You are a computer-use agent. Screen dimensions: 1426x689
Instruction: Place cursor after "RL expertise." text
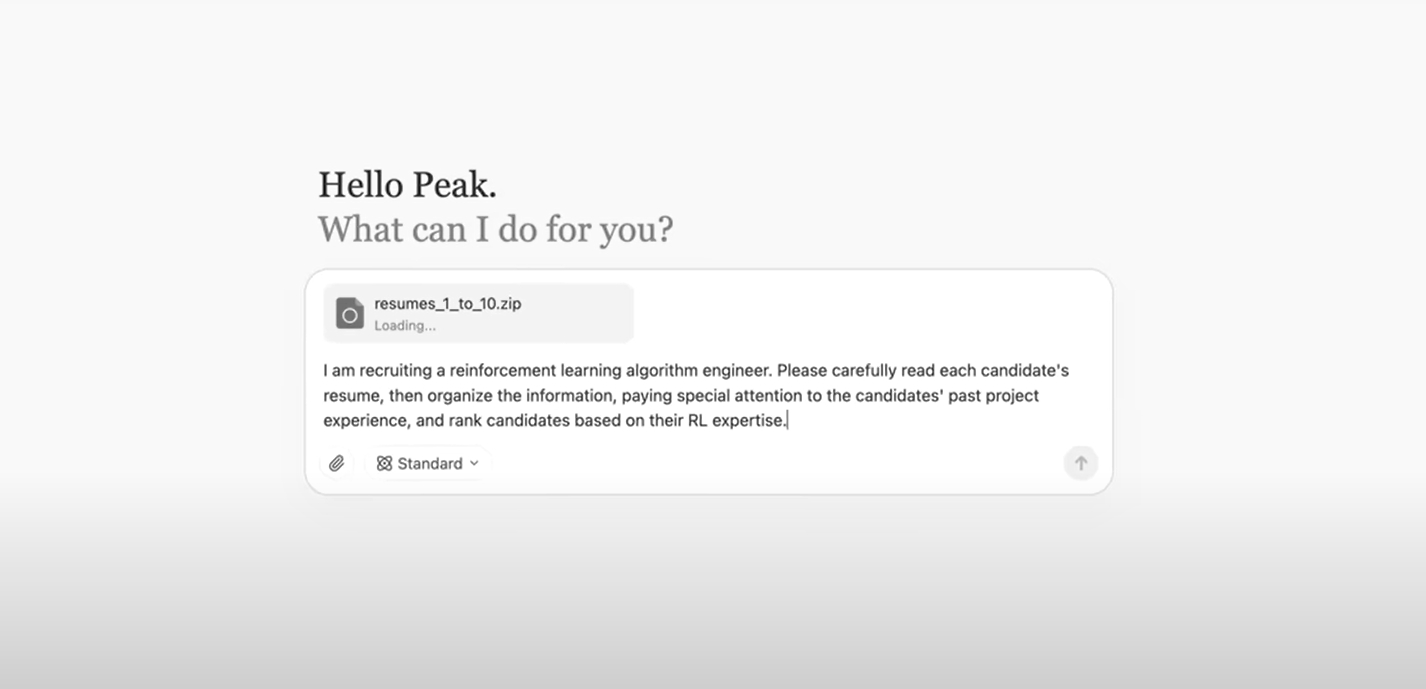pyautogui.click(x=788, y=421)
